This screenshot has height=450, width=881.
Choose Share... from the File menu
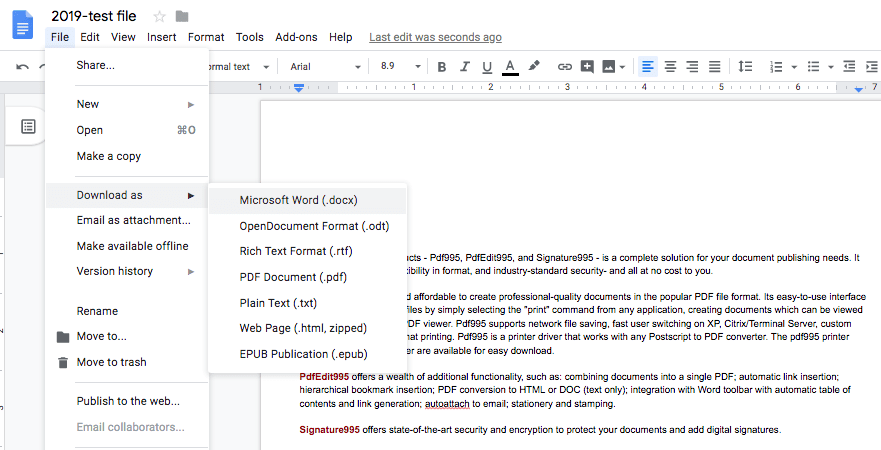tap(127, 65)
